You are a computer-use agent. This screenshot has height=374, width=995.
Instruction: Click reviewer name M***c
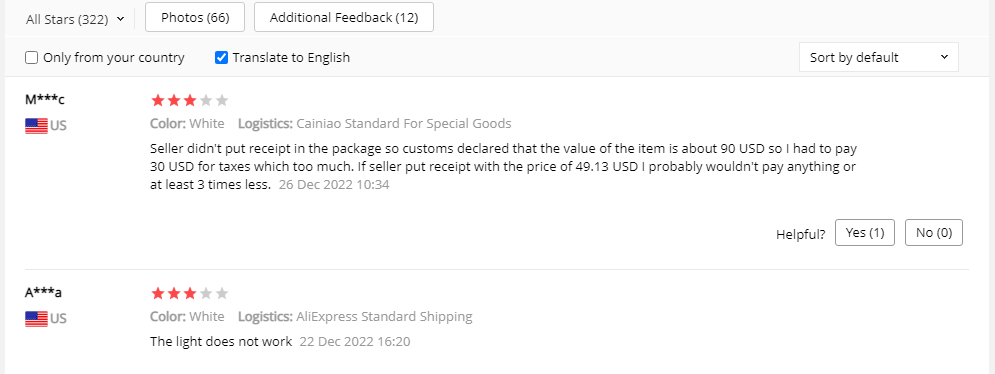[44, 99]
